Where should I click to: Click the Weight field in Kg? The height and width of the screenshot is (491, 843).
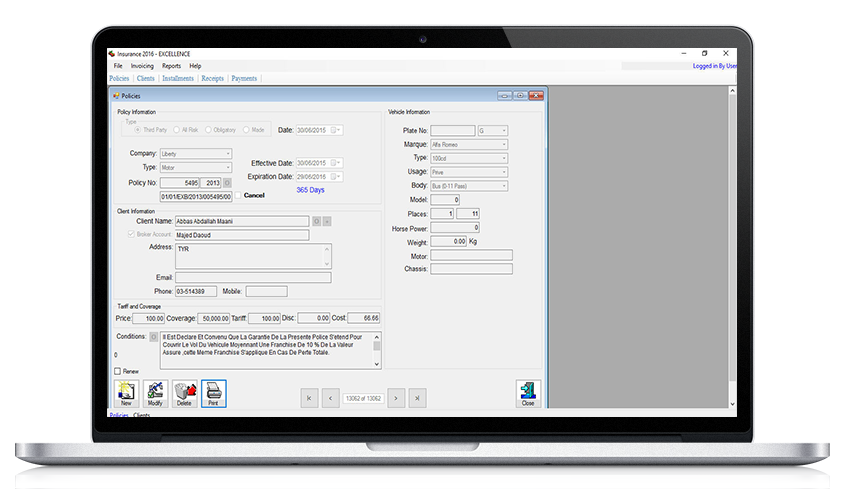point(448,241)
